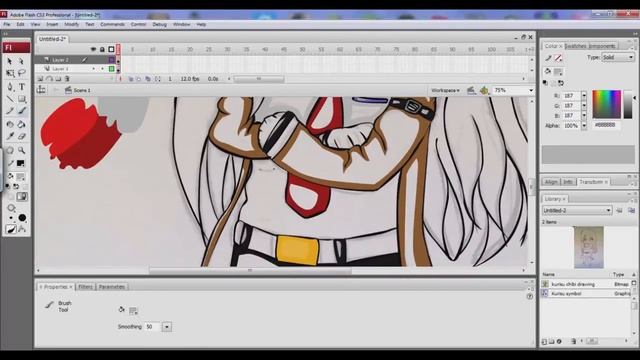Open the G value slider arrow
The image size is (640, 360).
584,105
